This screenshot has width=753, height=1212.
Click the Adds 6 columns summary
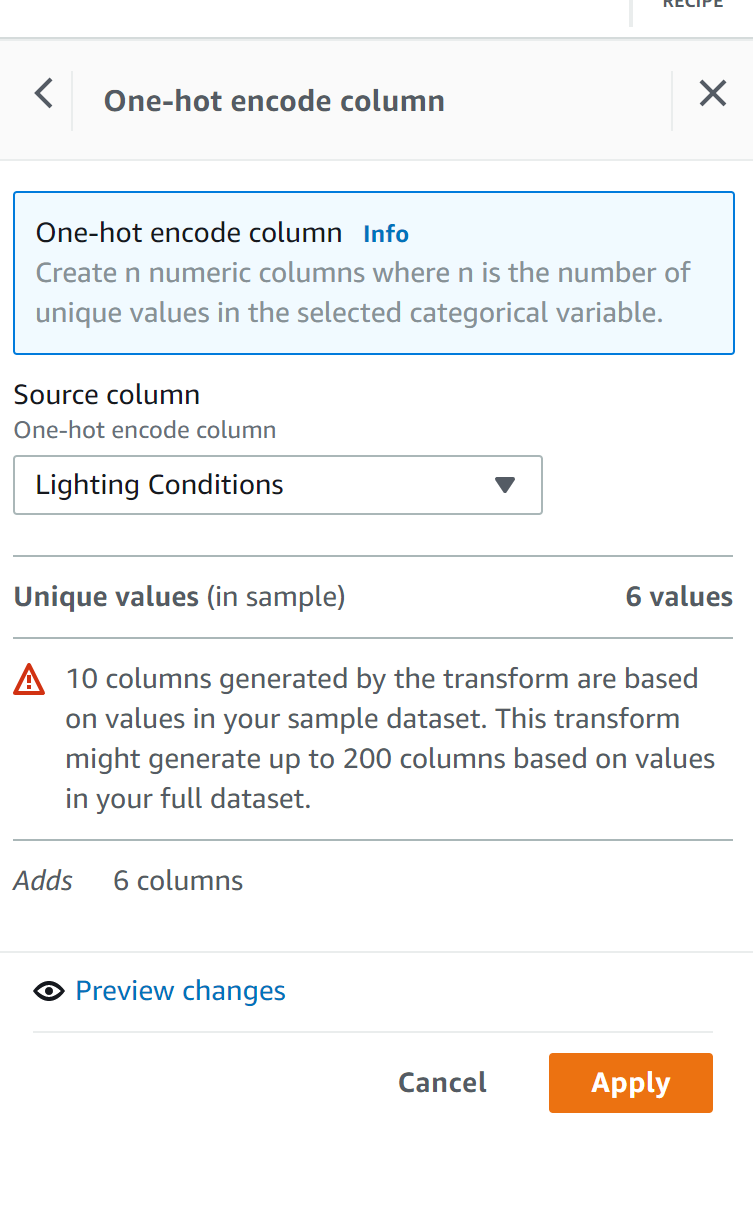(x=128, y=881)
